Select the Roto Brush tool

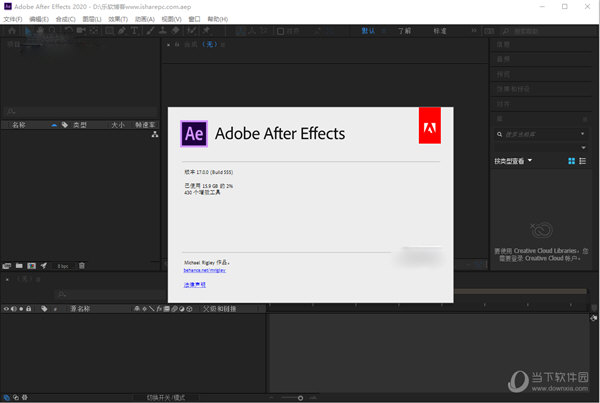192,31
